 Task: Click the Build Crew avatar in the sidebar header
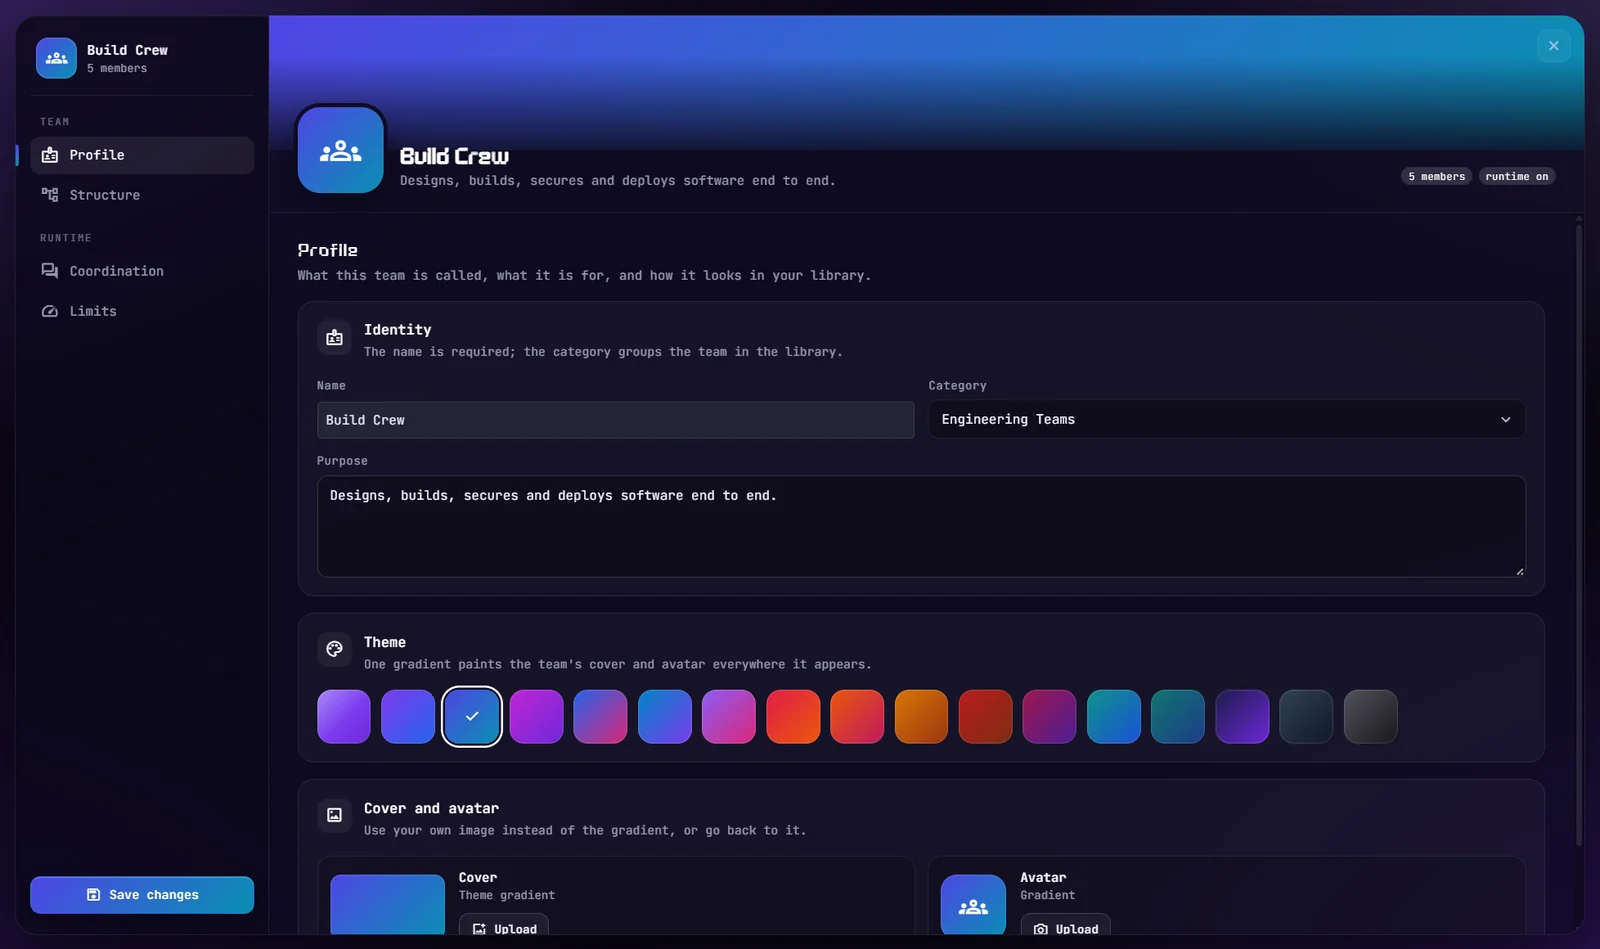(x=56, y=58)
